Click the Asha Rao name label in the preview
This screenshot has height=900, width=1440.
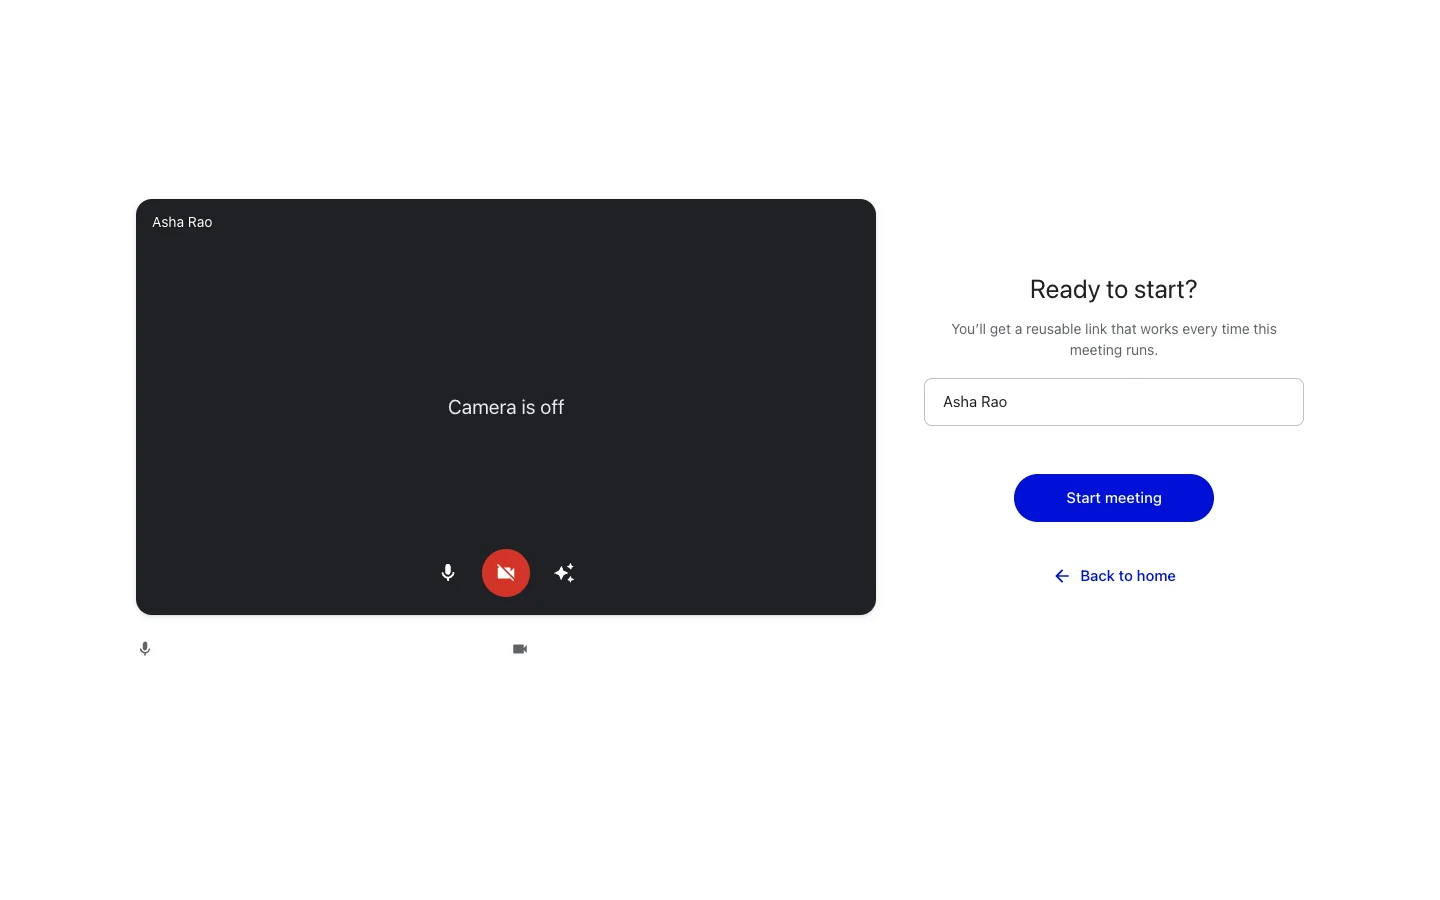(182, 222)
